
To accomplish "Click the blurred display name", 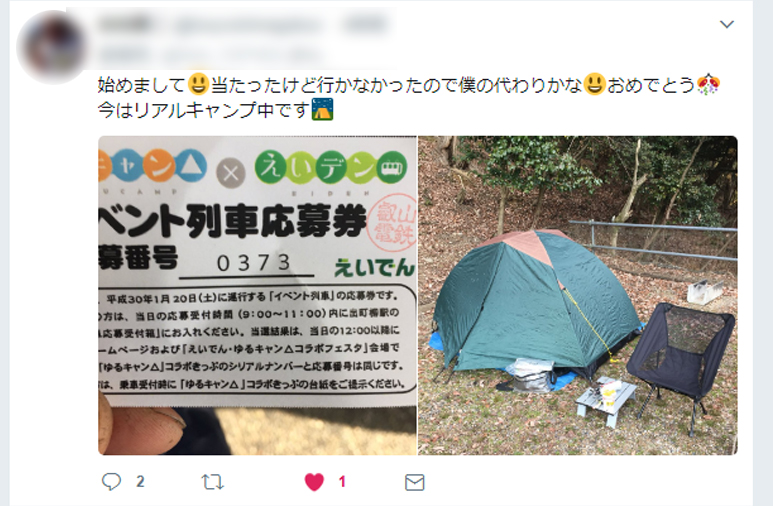I will [x=126, y=24].
